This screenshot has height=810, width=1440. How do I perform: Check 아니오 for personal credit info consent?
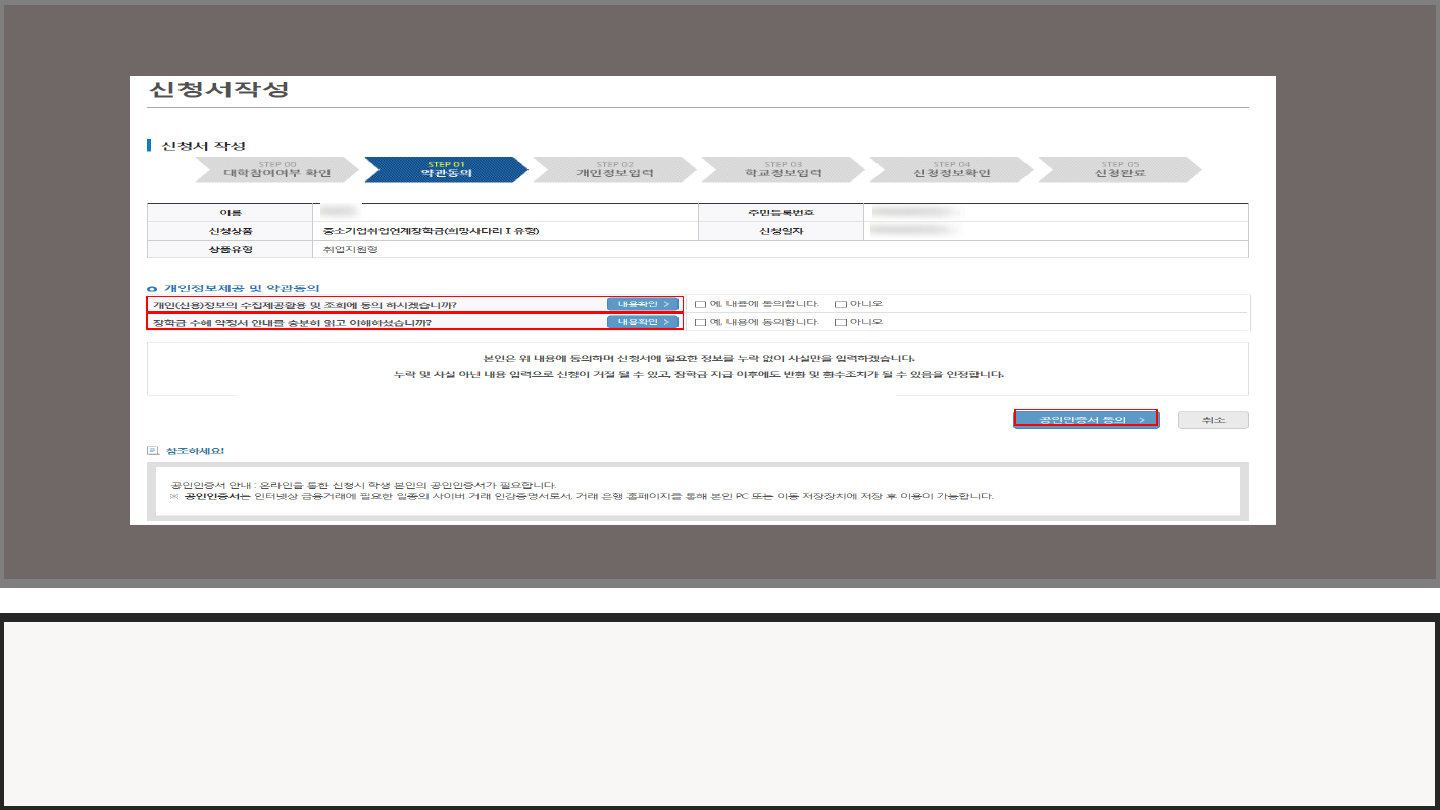pyautogui.click(x=841, y=304)
